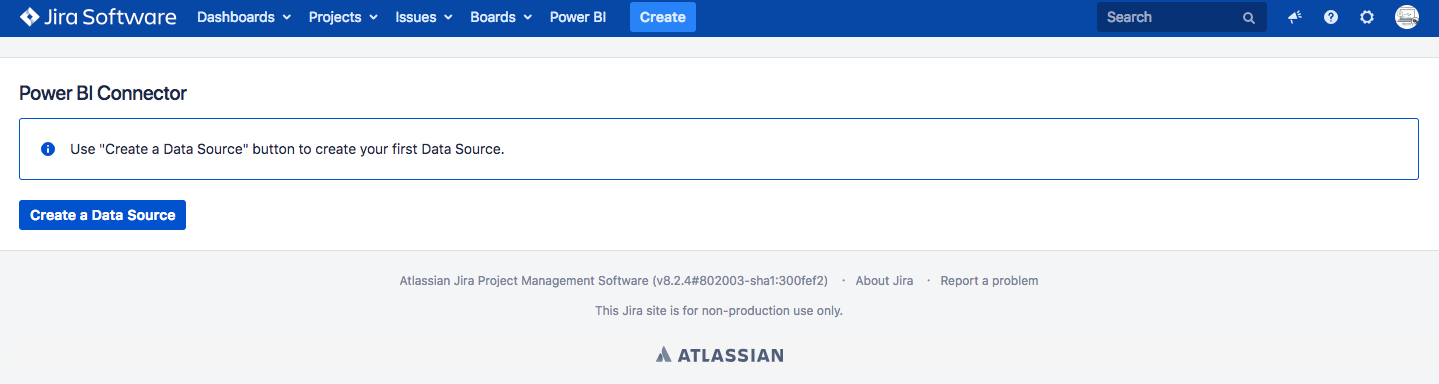This screenshot has width=1439, height=384.
Task: Click Create a Data Source button
Action: pos(102,215)
